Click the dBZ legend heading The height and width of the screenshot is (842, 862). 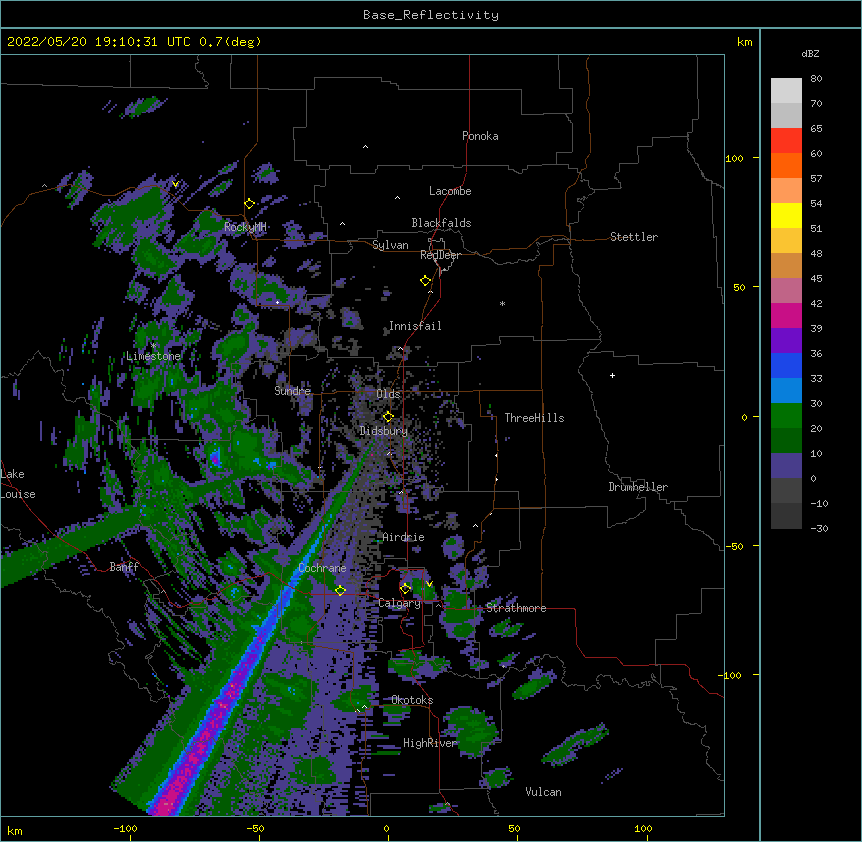[x=810, y=54]
